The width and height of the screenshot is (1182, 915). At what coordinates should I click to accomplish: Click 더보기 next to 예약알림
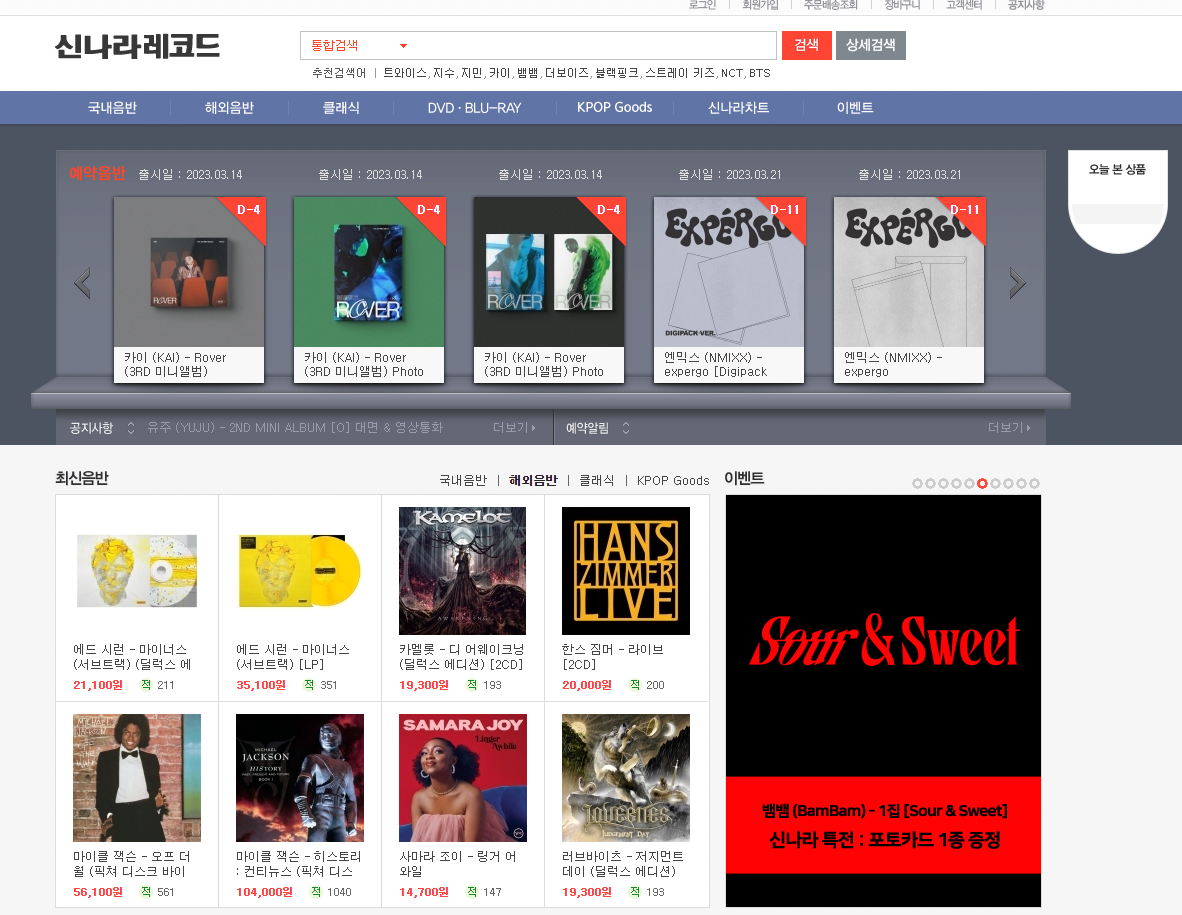point(1009,427)
